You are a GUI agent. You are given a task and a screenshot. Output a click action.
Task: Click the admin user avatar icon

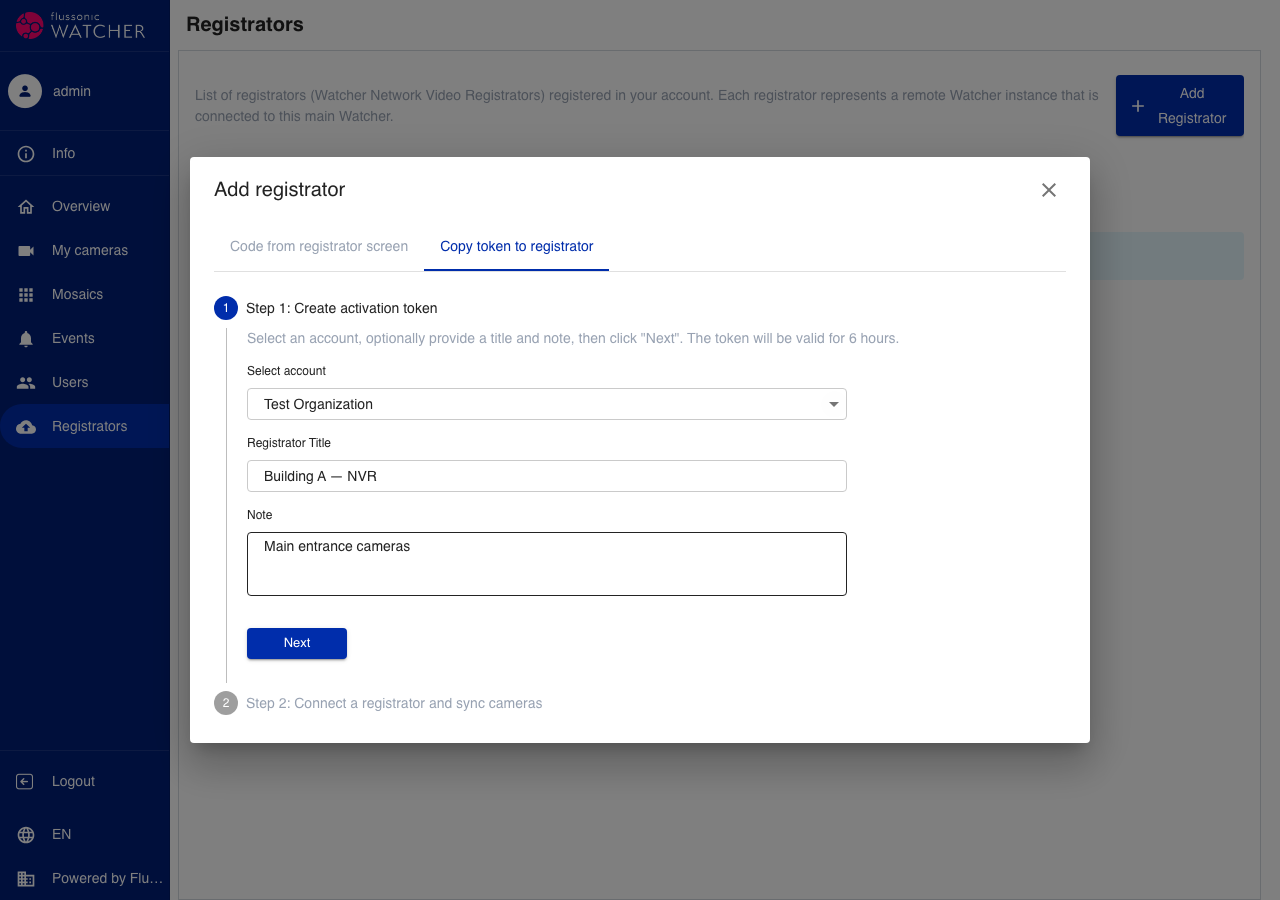click(25, 91)
